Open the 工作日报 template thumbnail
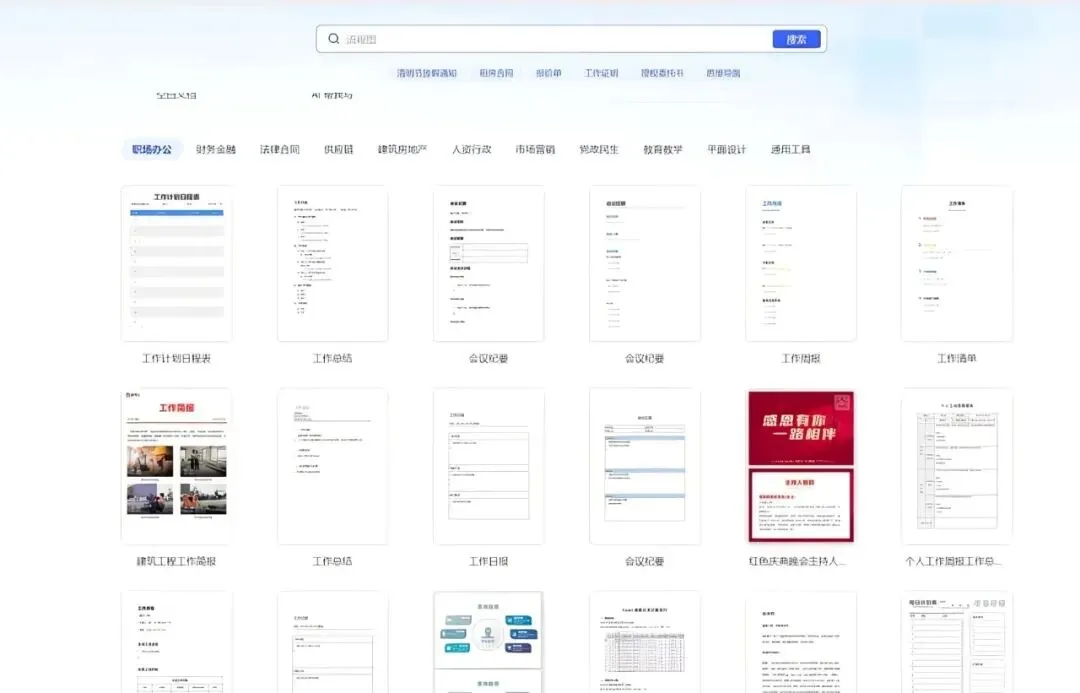The height and width of the screenshot is (693, 1080). (x=488, y=466)
